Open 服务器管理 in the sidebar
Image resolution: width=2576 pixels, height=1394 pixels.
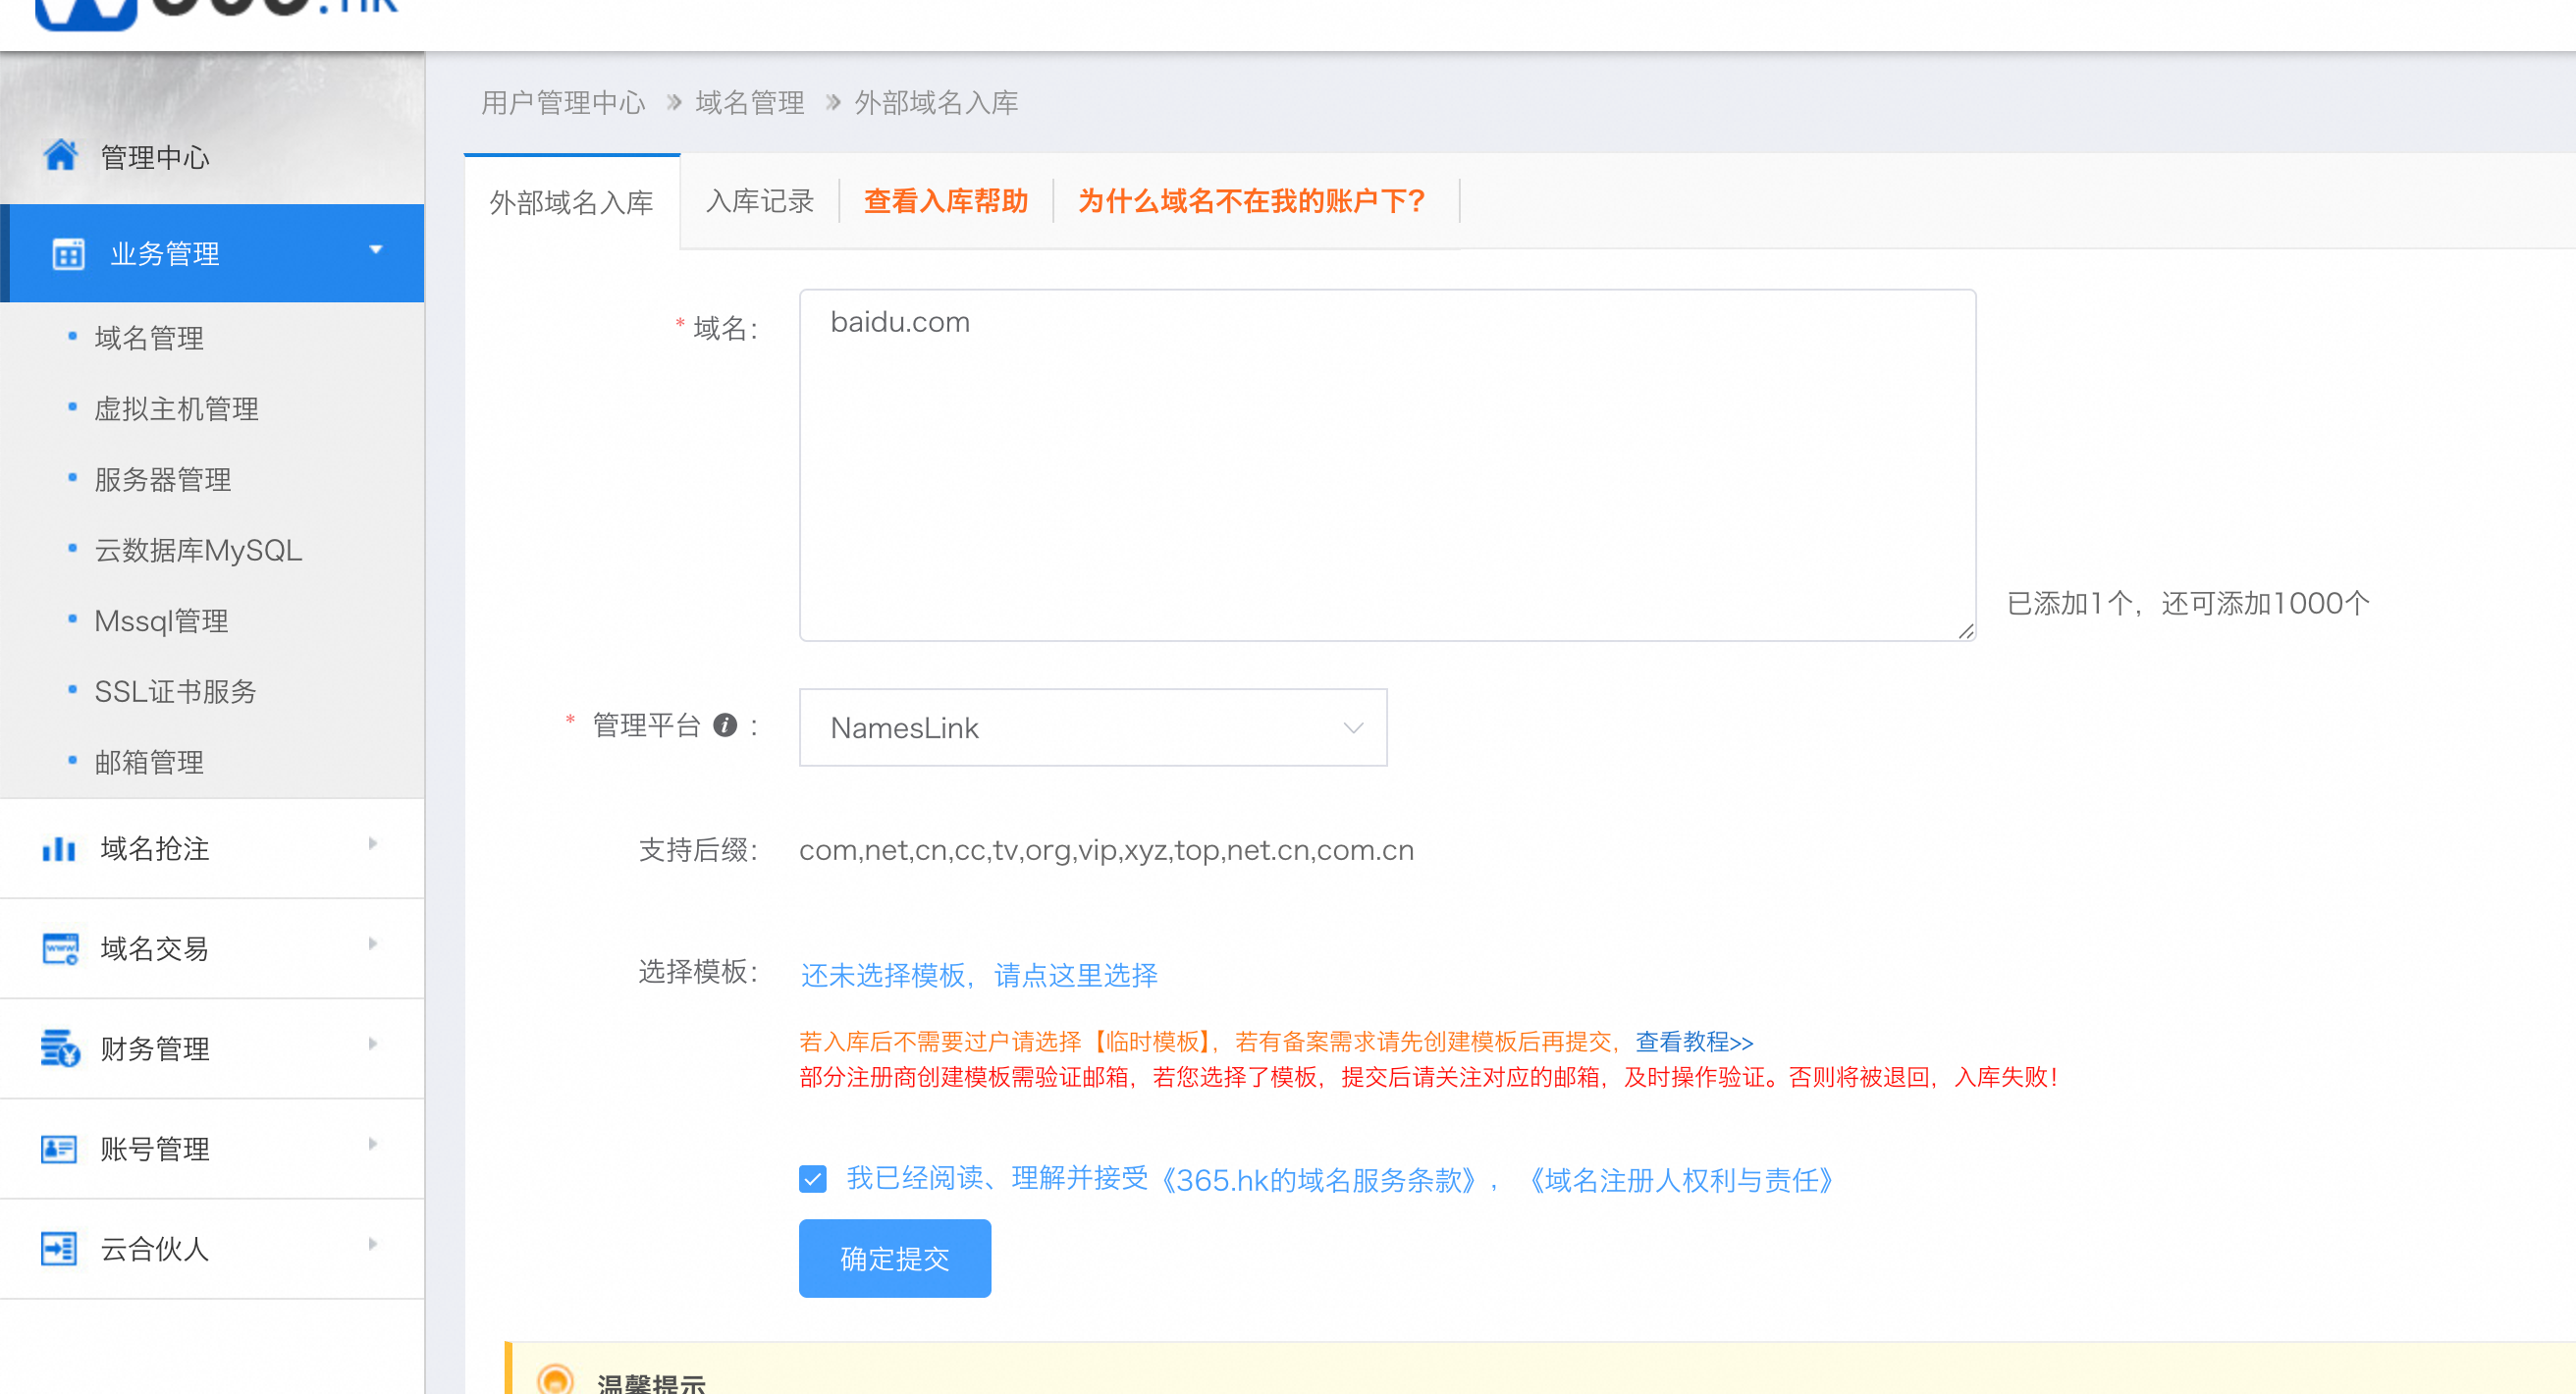163,479
